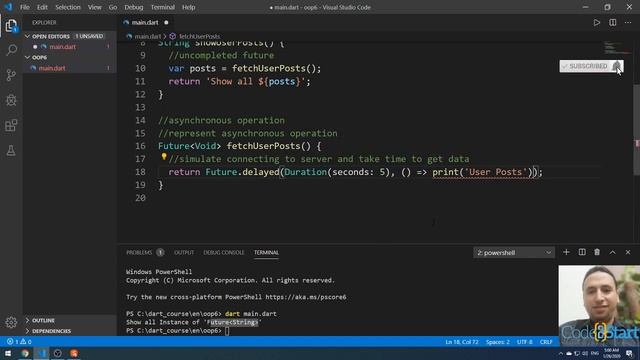The height and width of the screenshot is (360, 640).
Task: Open the Search view in activity bar
Action: pos(11,51)
